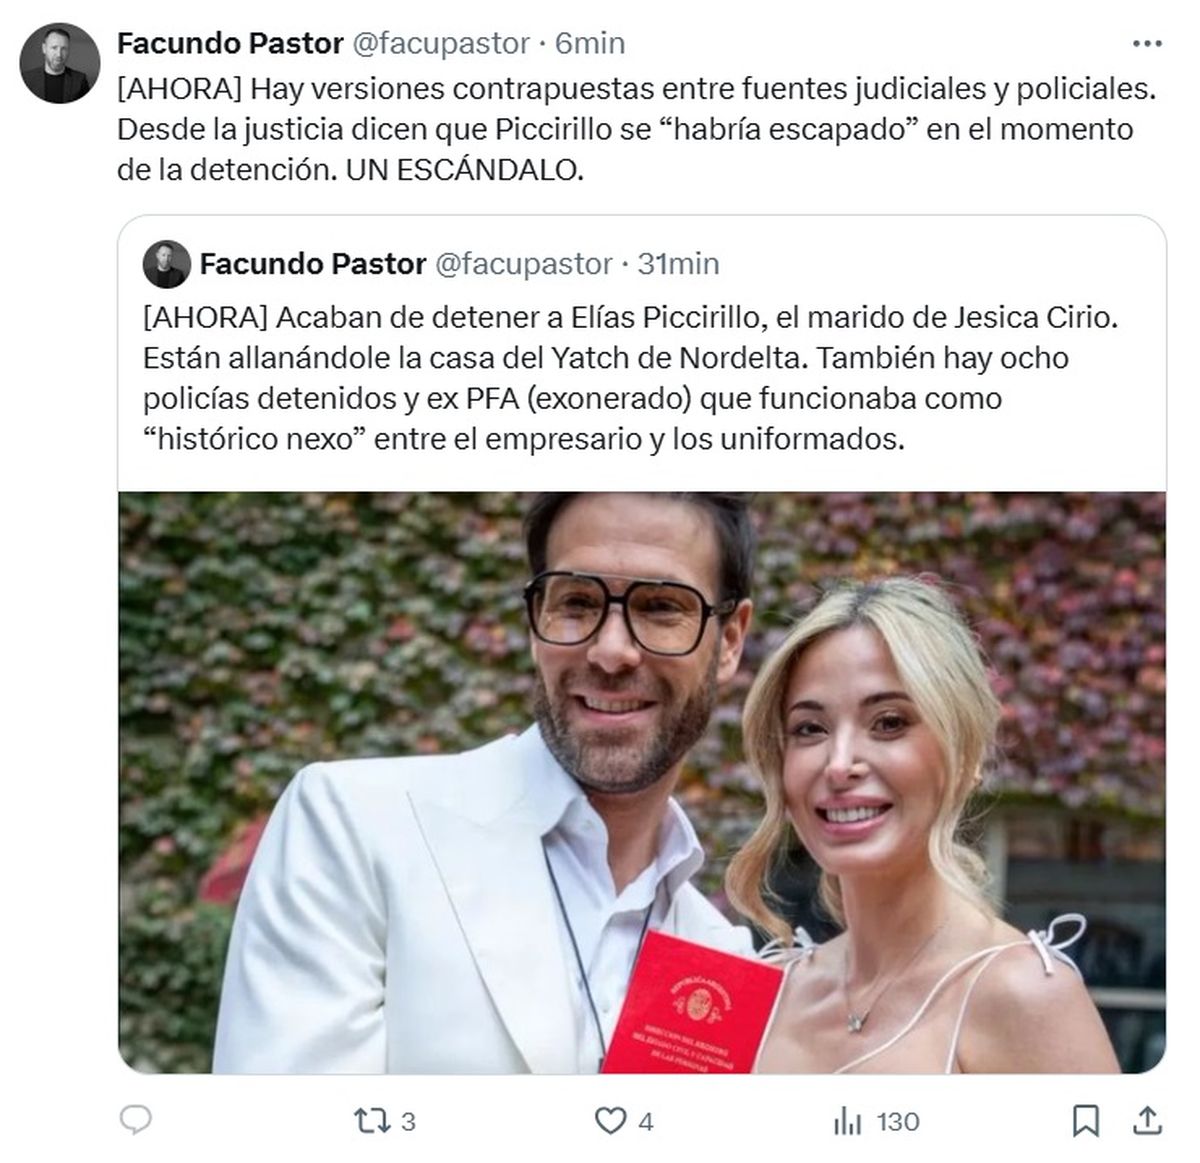Click the retweet icon with 3 reposts
The height and width of the screenshot is (1163, 1200).
coord(372,1121)
